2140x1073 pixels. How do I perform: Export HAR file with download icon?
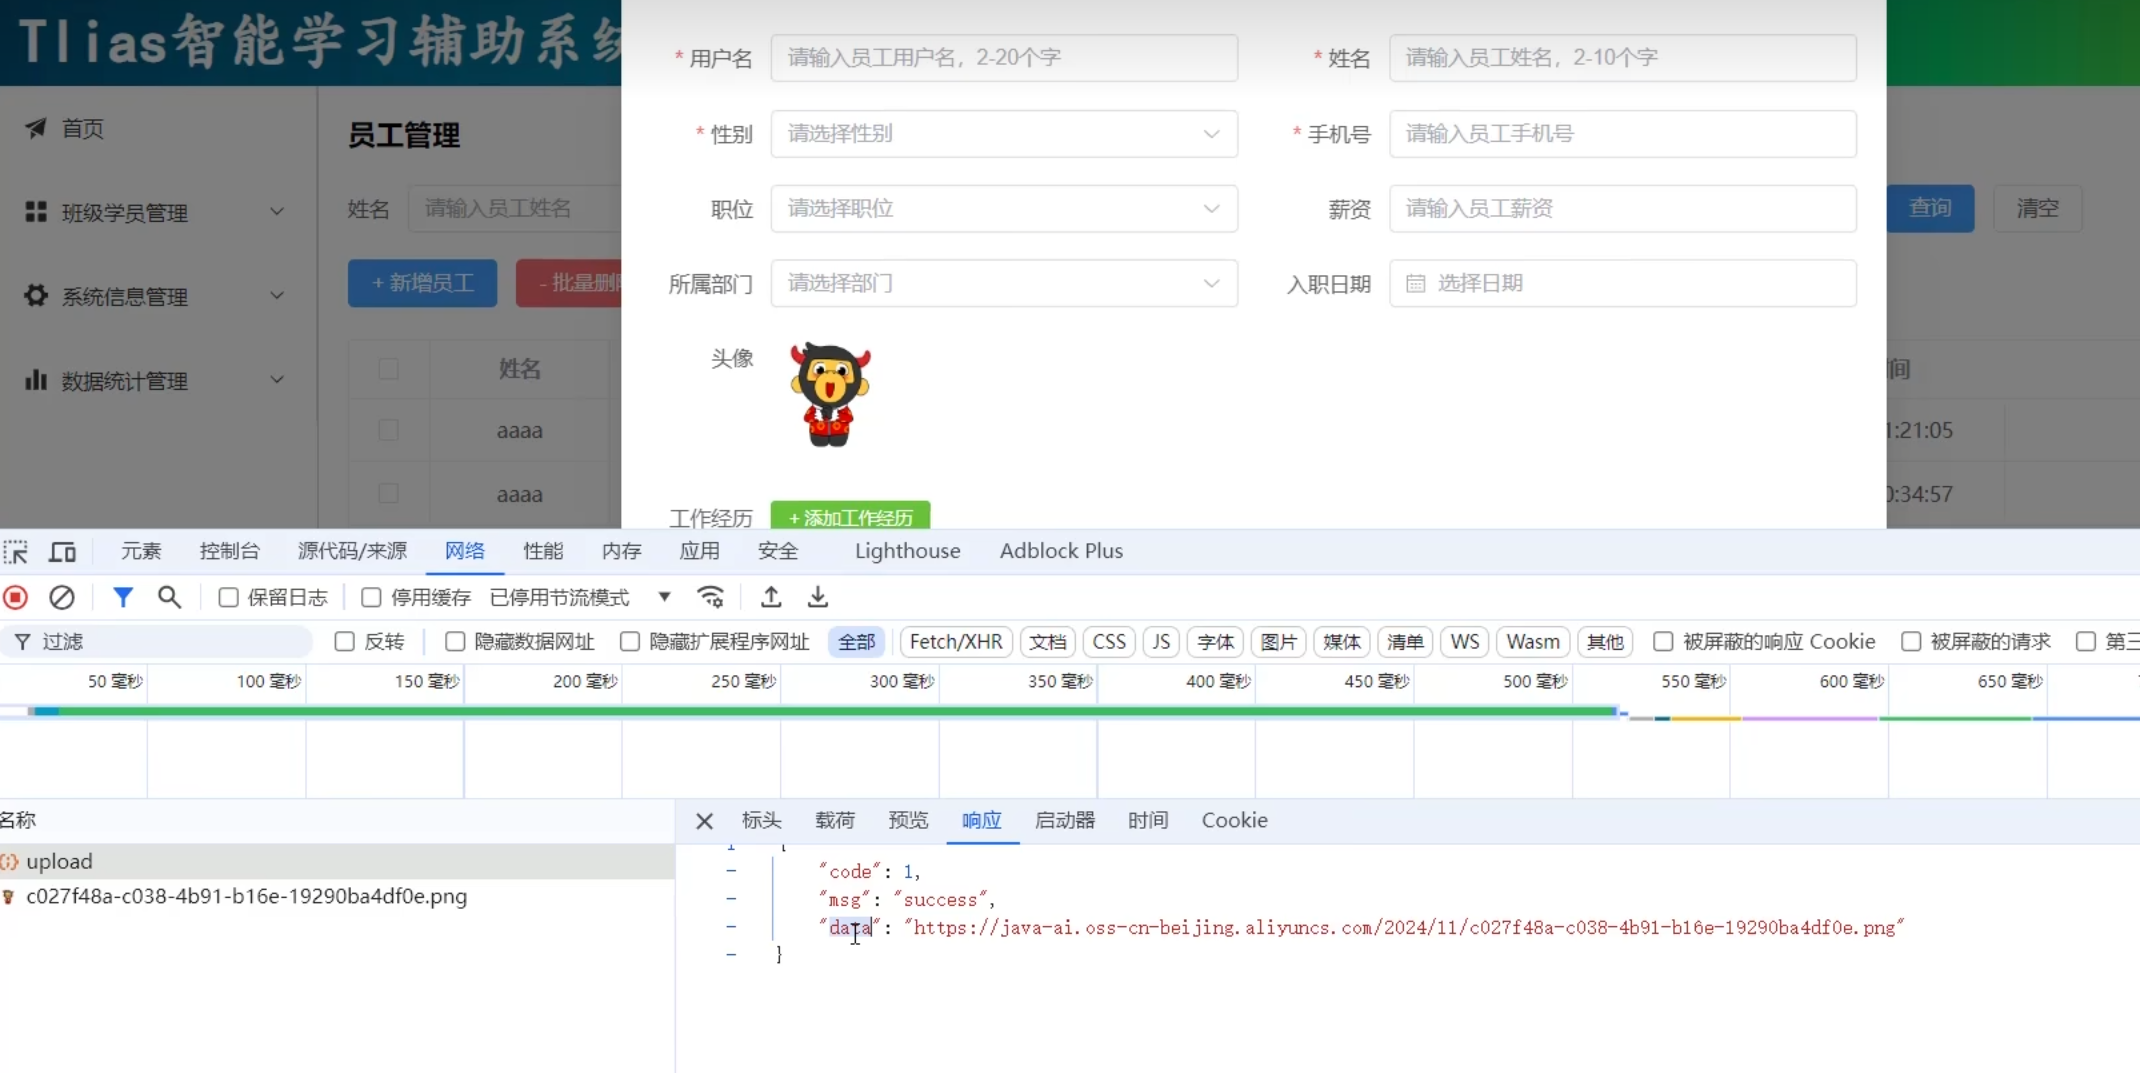click(x=817, y=598)
